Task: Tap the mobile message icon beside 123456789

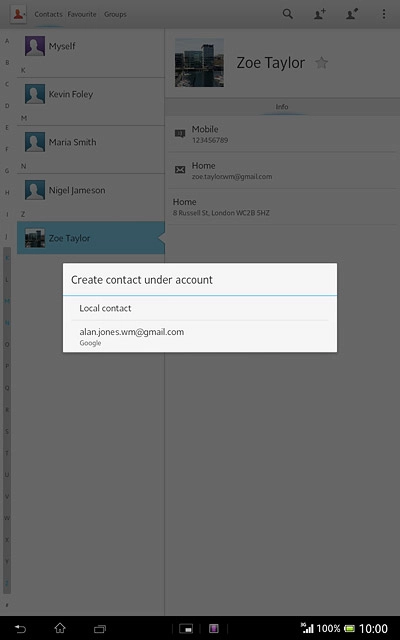Action: pyautogui.click(x=180, y=133)
